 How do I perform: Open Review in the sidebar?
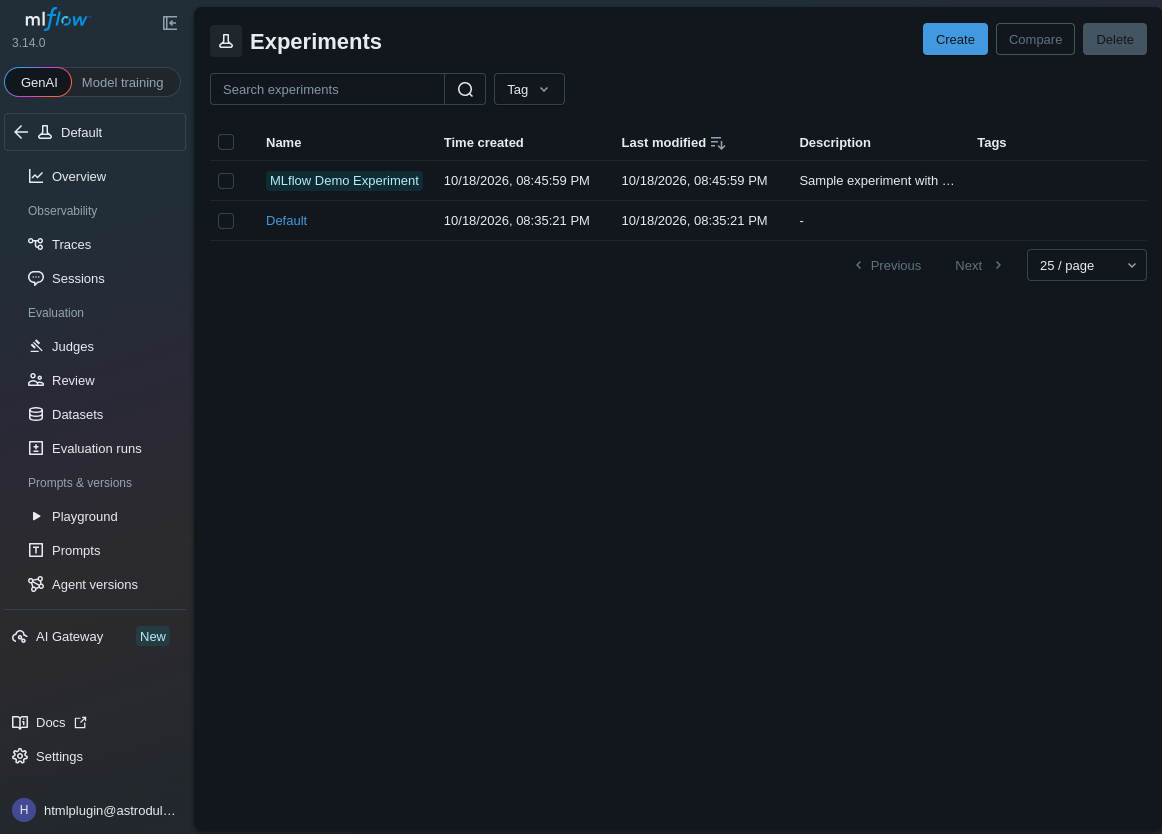[95, 380]
